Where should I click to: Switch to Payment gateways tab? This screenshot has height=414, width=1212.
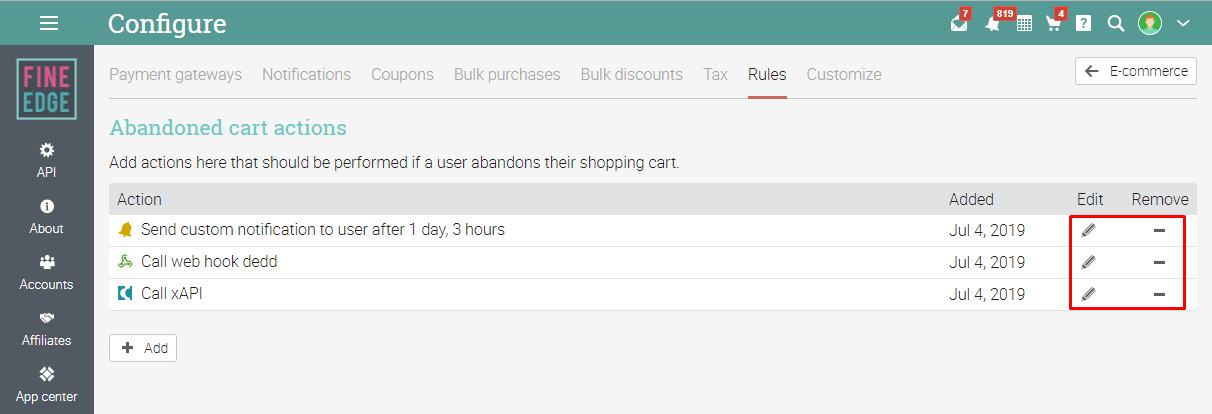pos(176,74)
